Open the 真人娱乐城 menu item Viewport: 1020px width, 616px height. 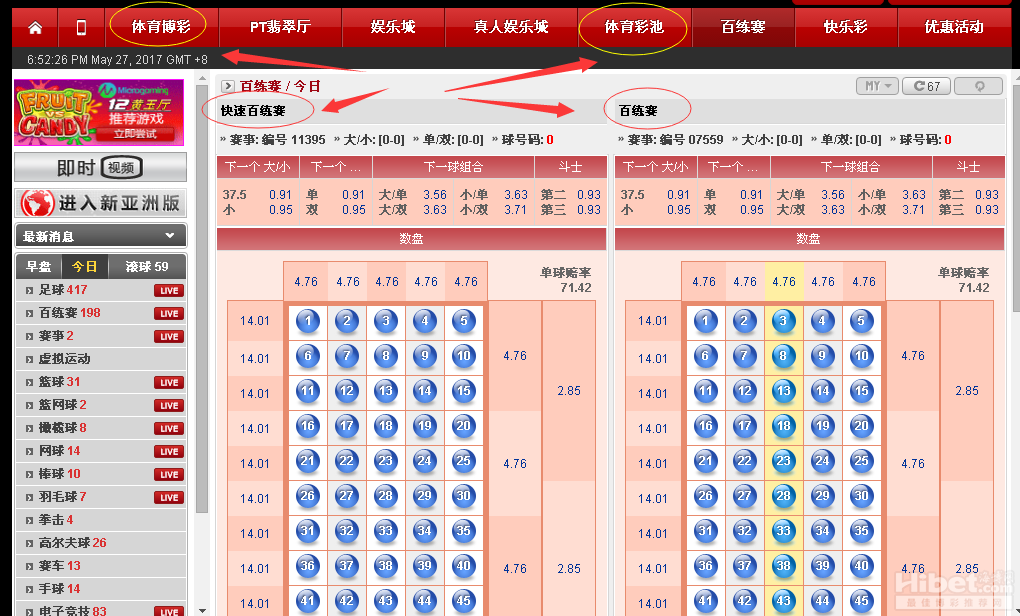[x=511, y=27]
